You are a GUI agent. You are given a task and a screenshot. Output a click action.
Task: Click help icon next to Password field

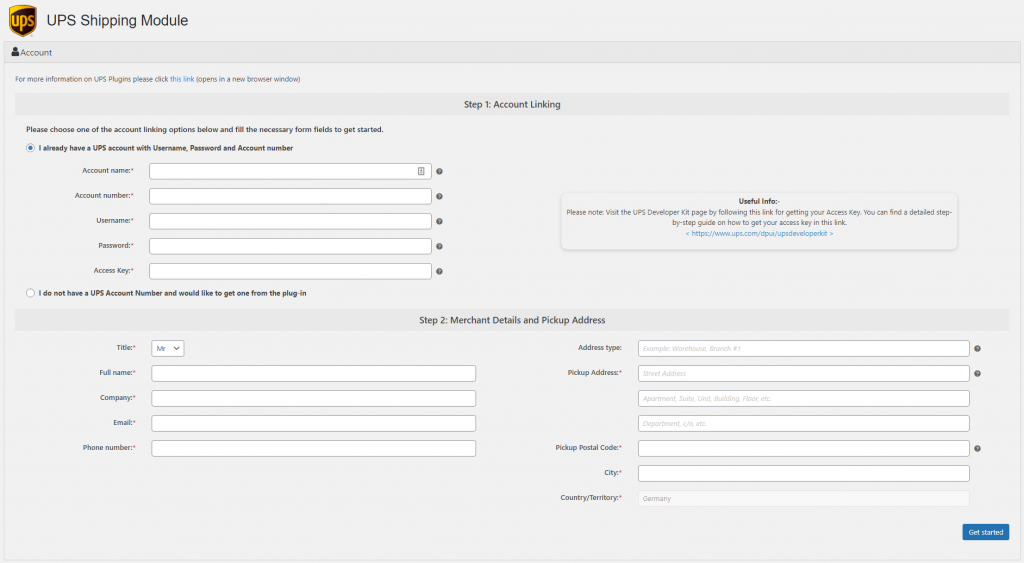pos(440,247)
